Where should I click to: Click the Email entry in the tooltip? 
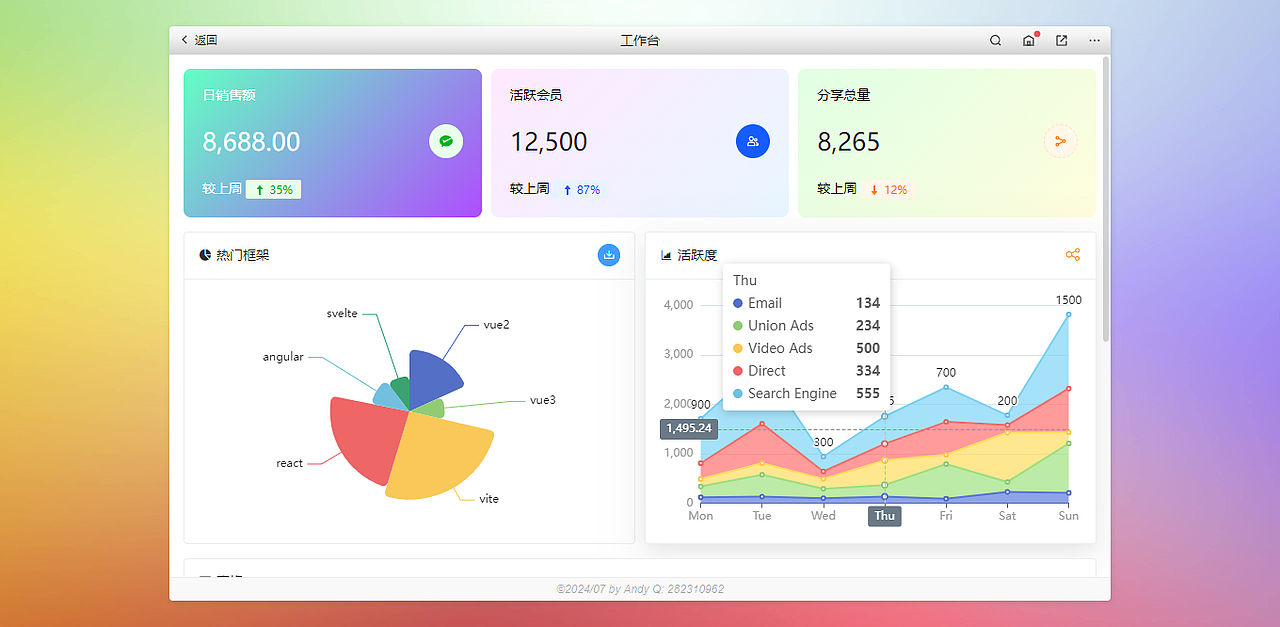point(765,303)
